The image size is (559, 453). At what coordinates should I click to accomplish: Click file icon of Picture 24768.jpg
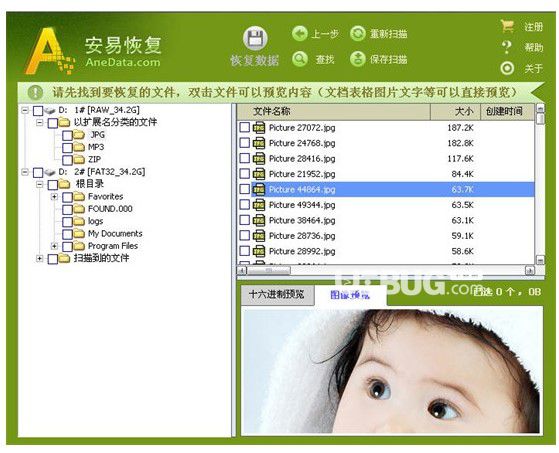click(259, 143)
